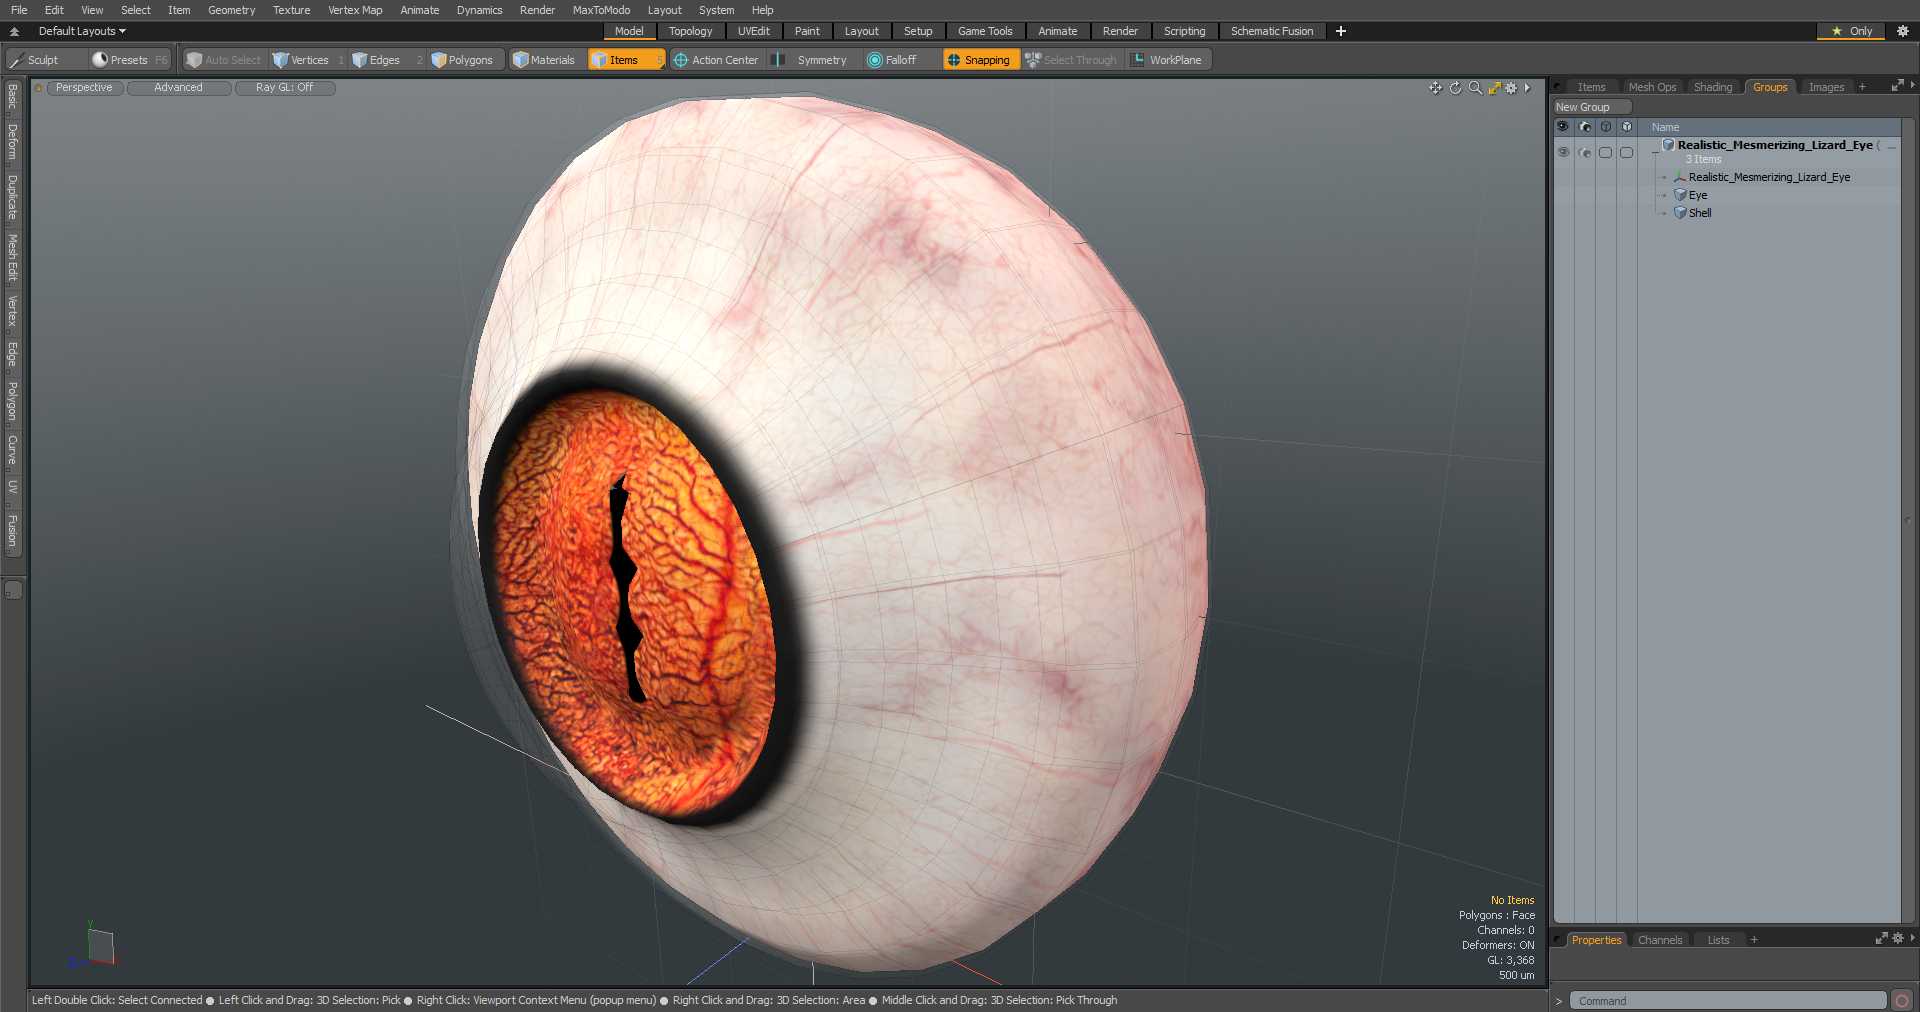Open the Presets browser
The height and width of the screenshot is (1012, 1920).
(x=129, y=60)
